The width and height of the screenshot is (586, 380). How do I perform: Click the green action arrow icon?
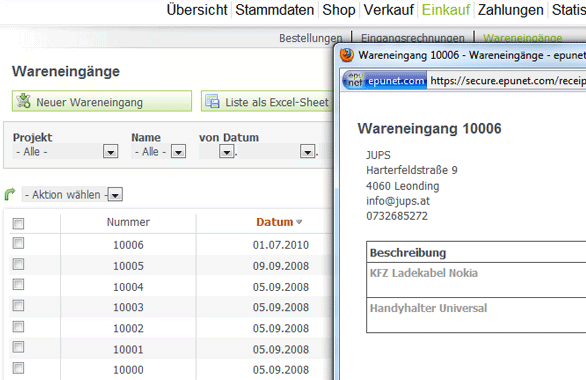tap(10, 194)
